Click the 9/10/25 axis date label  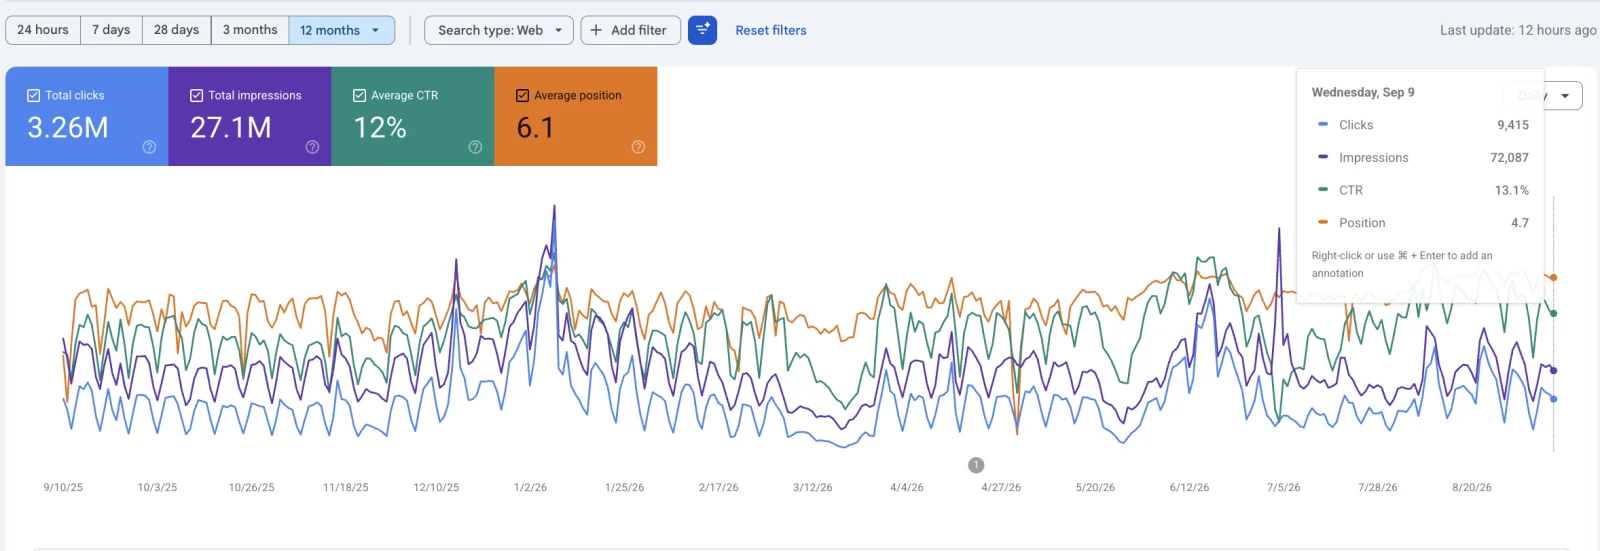click(x=63, y=488)
